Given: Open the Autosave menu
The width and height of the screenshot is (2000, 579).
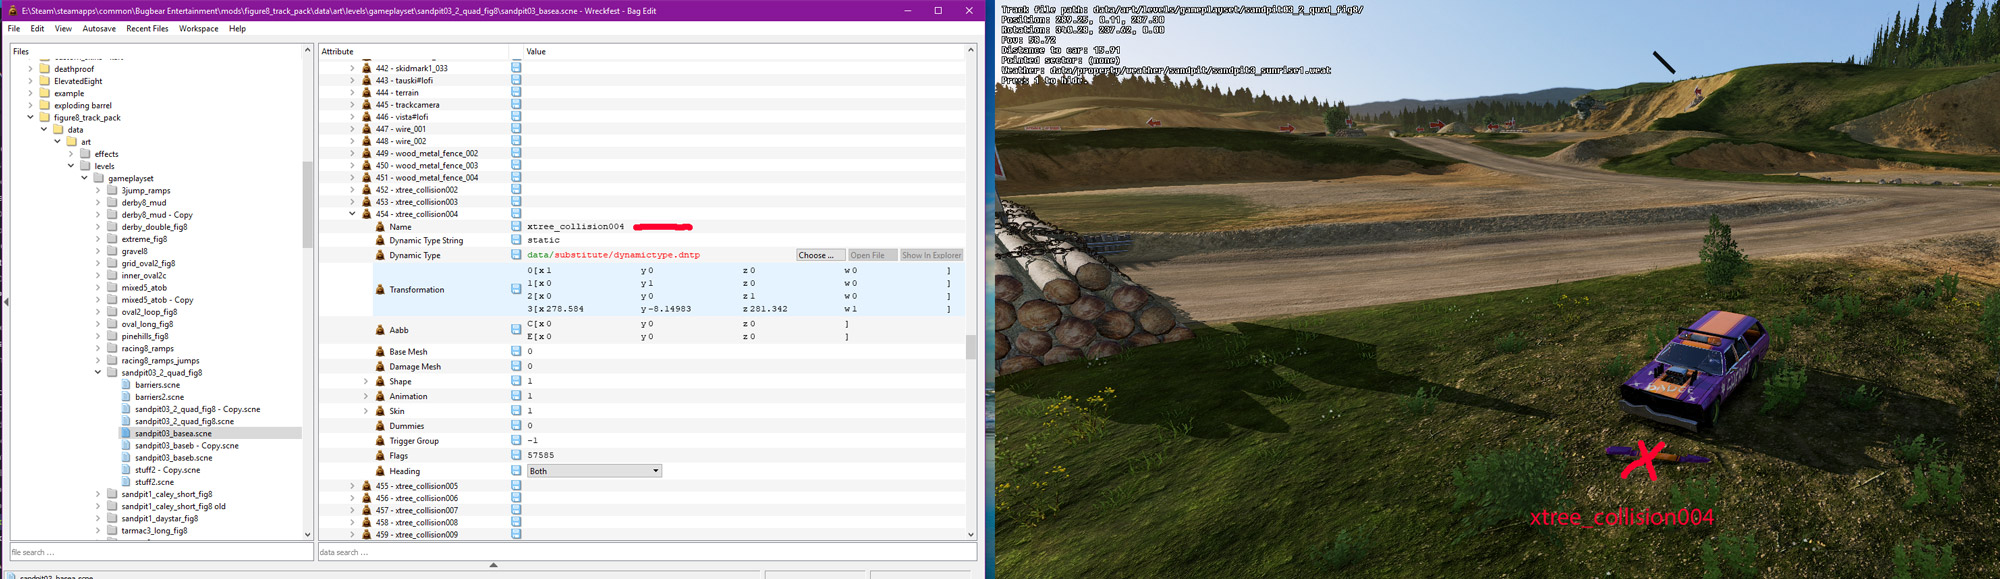Looking at the screenshot, I should pos(99,29).
